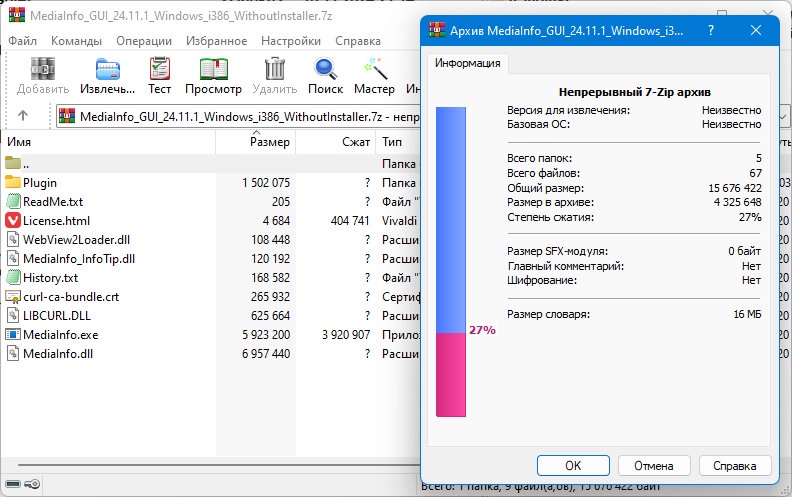
Task: Select the LIBCURL.DLL file icon
Action: point(13,316)
